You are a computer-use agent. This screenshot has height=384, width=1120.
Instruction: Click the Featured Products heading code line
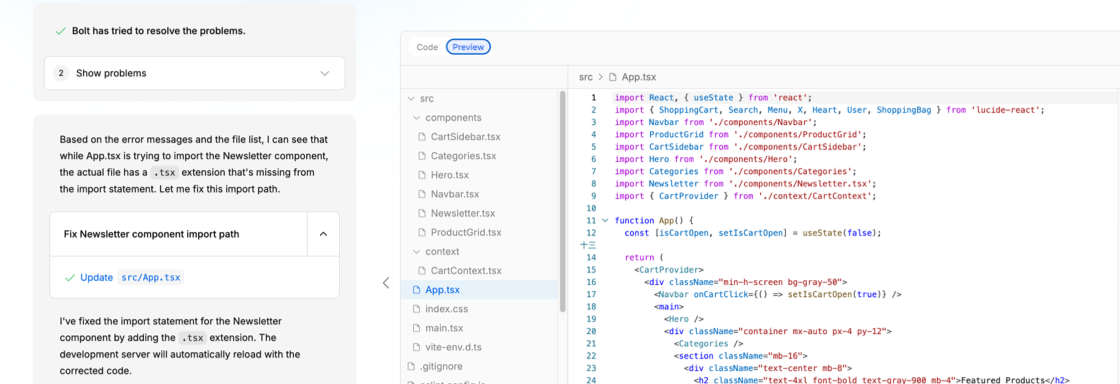(881, 380)
